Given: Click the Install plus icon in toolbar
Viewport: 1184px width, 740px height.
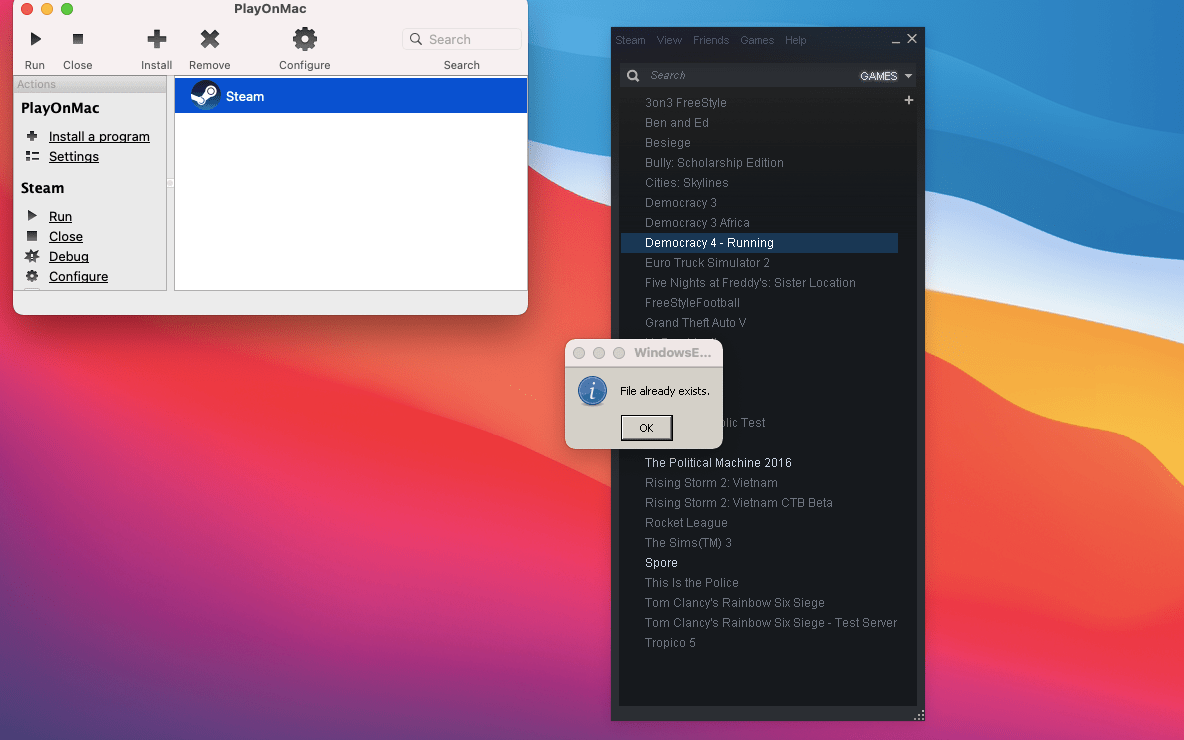Looking at the screenshot, I should pos(156,39).
